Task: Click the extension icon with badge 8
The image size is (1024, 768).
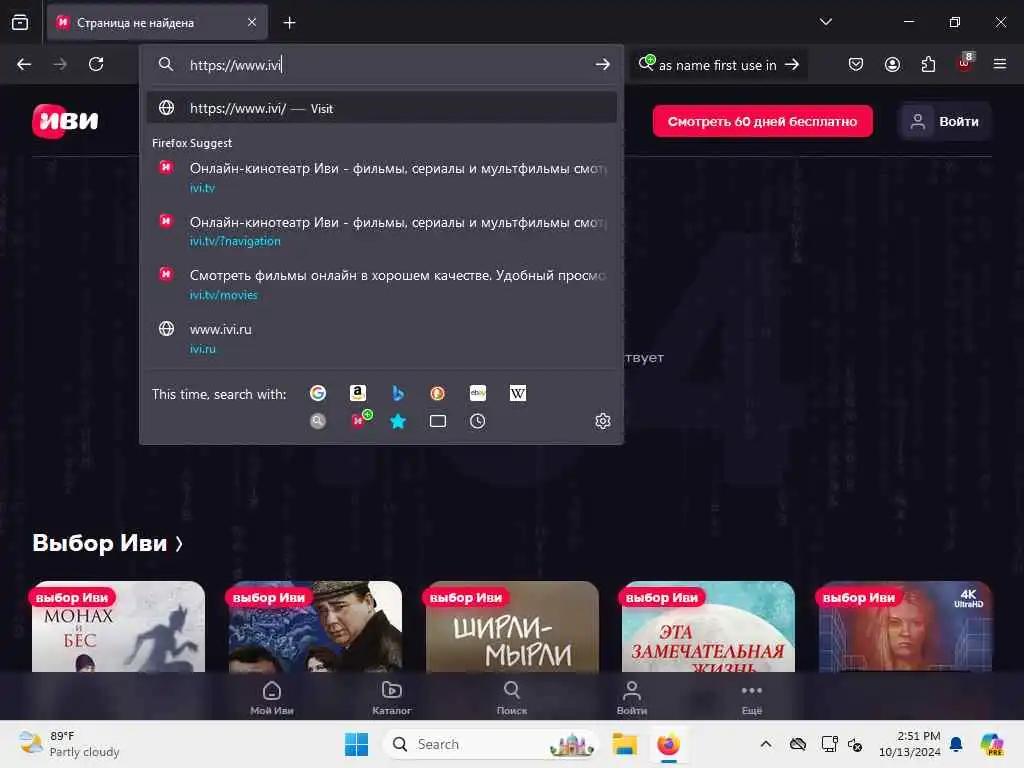Action: point(965,63)
